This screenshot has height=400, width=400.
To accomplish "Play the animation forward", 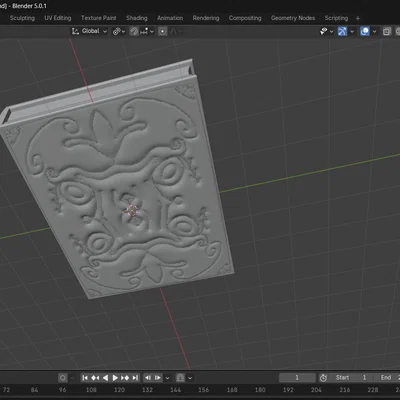I will (x=115, y=378).
